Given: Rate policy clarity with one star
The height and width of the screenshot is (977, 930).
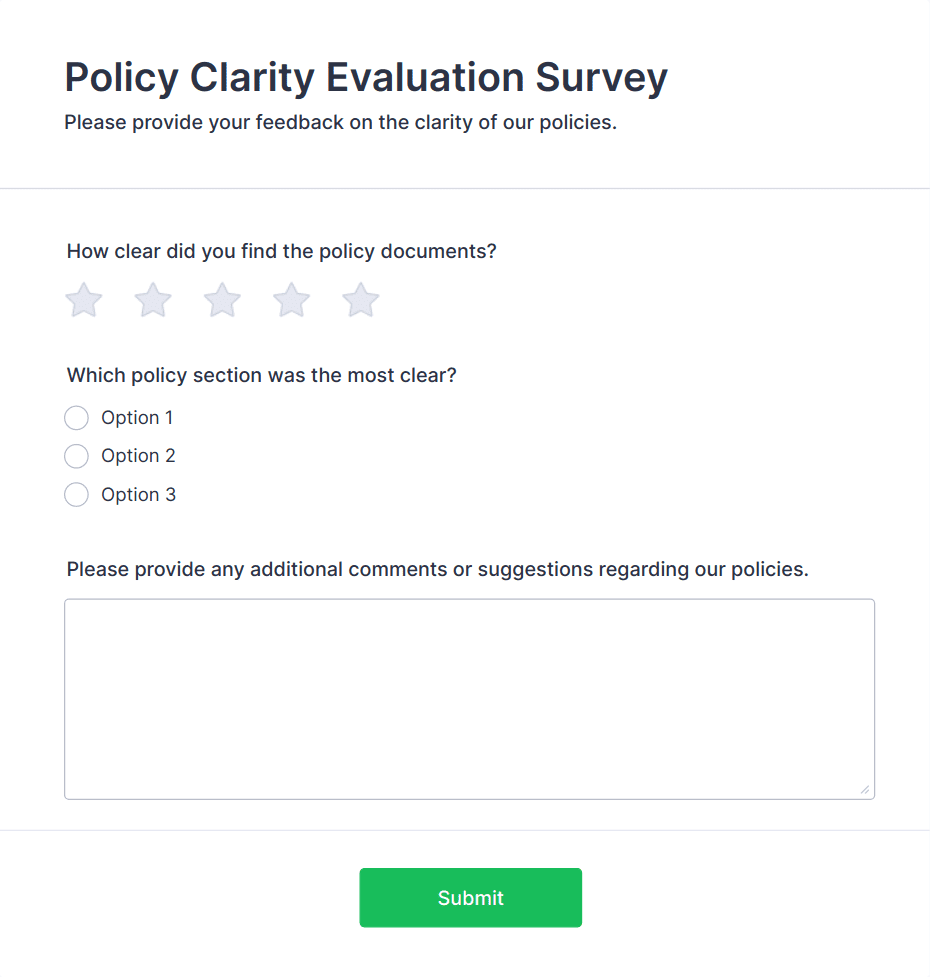Looking at the screenshot, I should coord(84,300).
